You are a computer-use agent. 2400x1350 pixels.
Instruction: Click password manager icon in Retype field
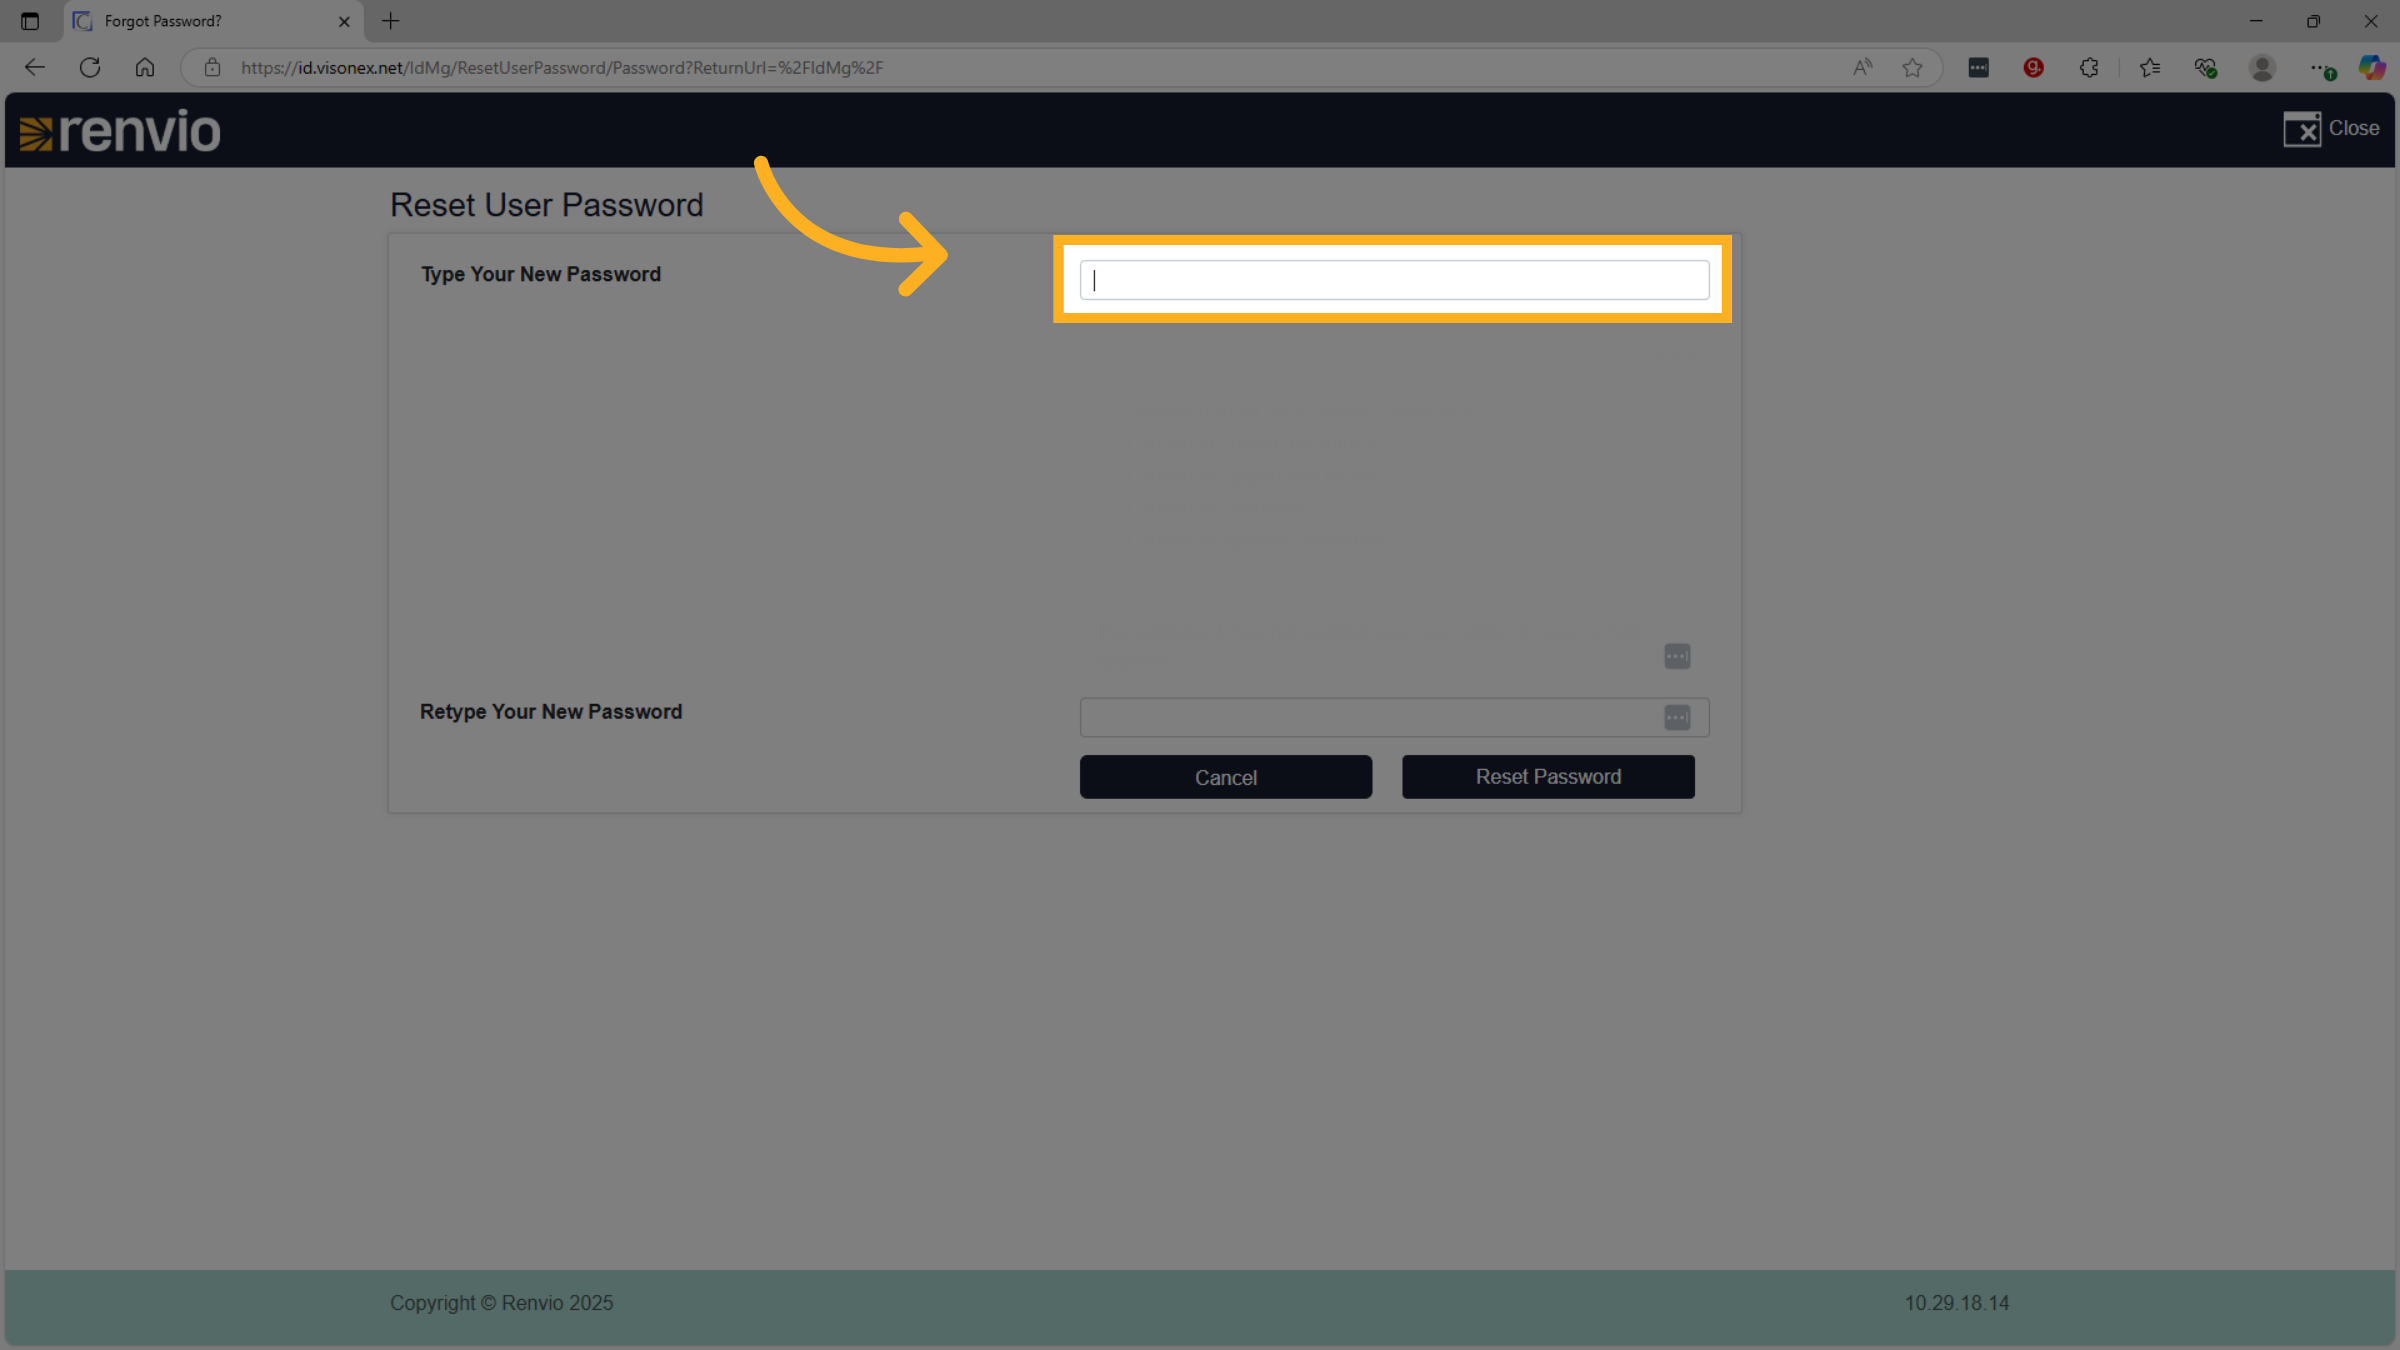[x=1677, y=717]
